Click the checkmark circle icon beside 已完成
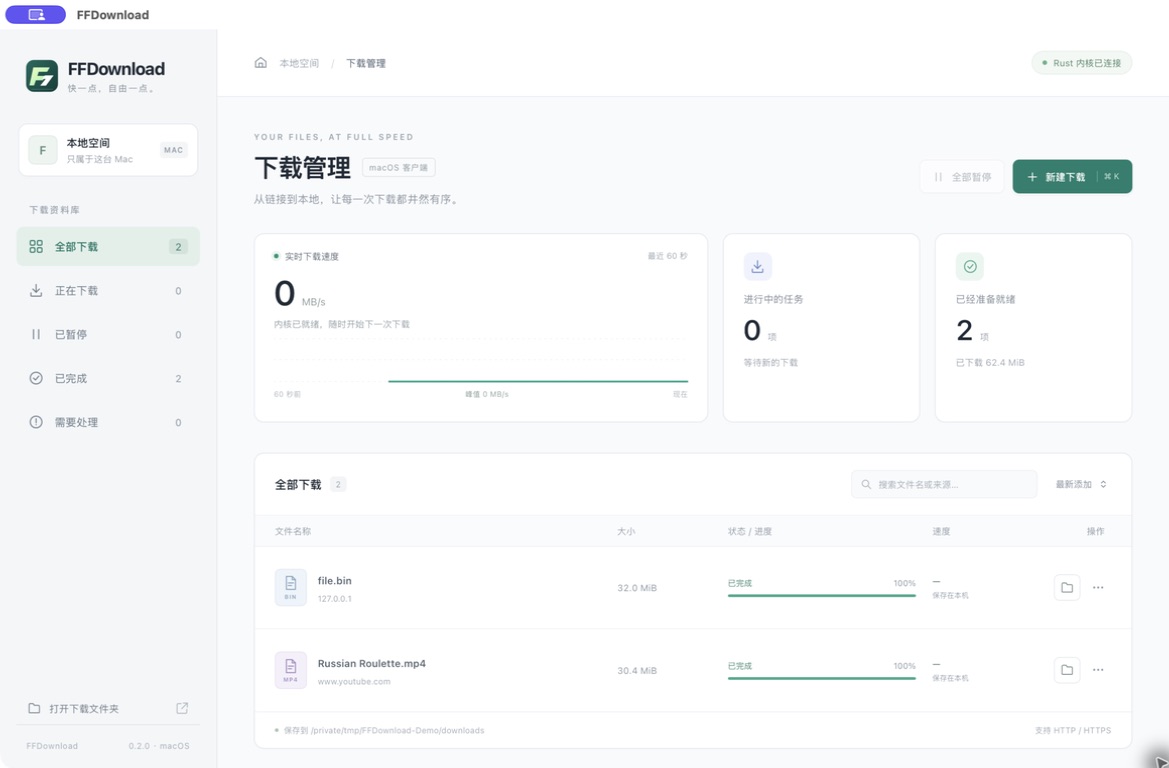 (36, 379)
